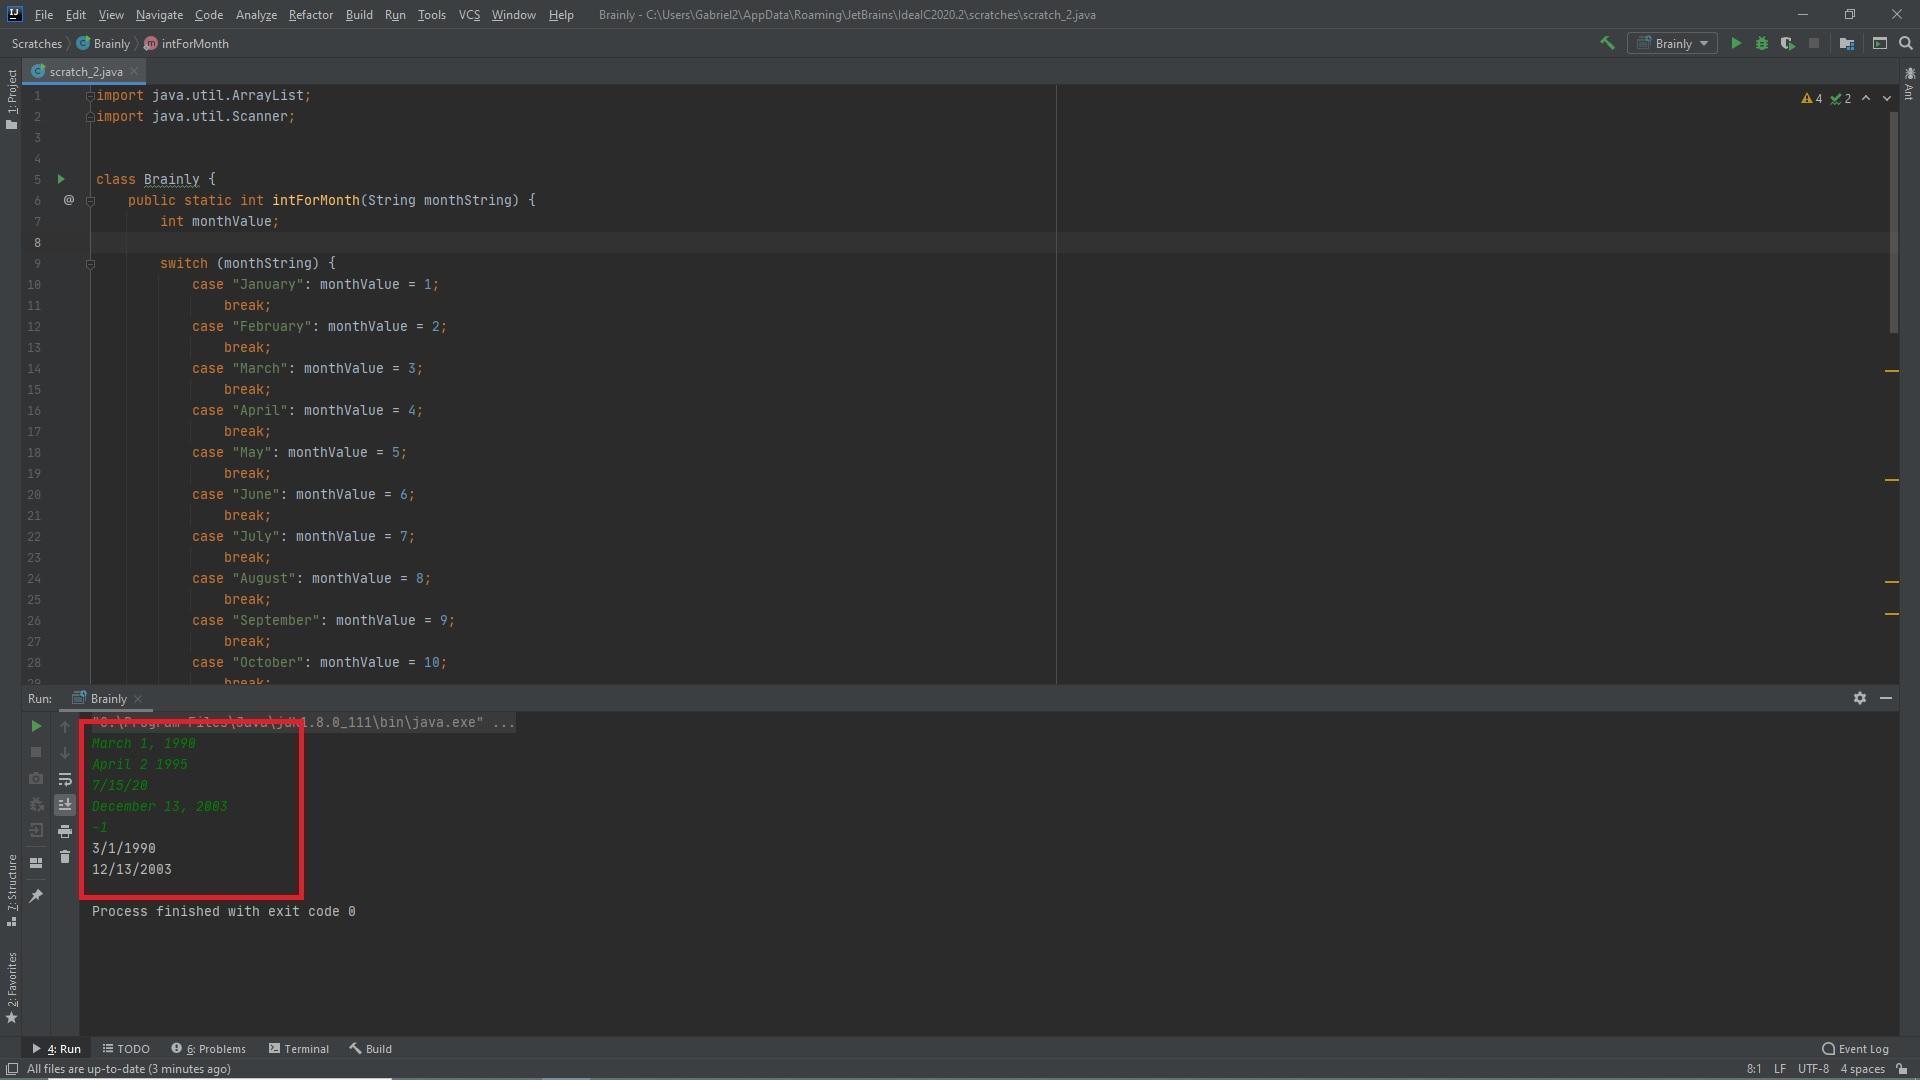Open Run panel settings gear

pos(1859,698)
